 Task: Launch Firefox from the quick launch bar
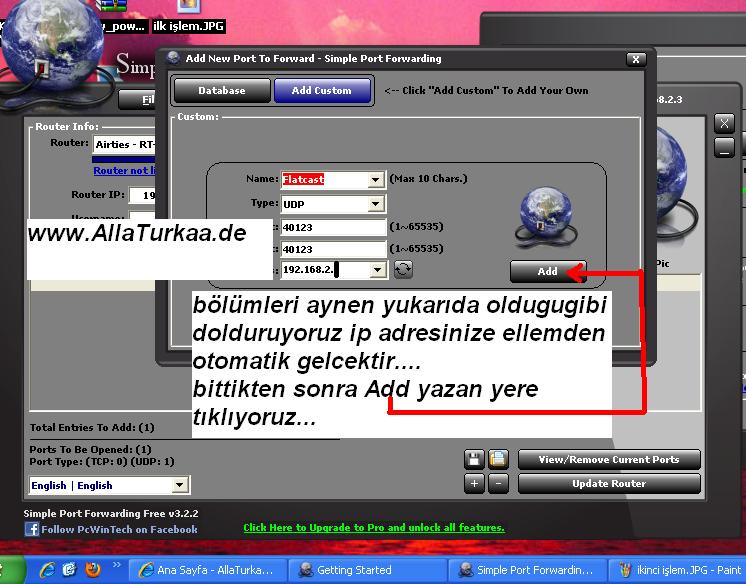(93, 570)
